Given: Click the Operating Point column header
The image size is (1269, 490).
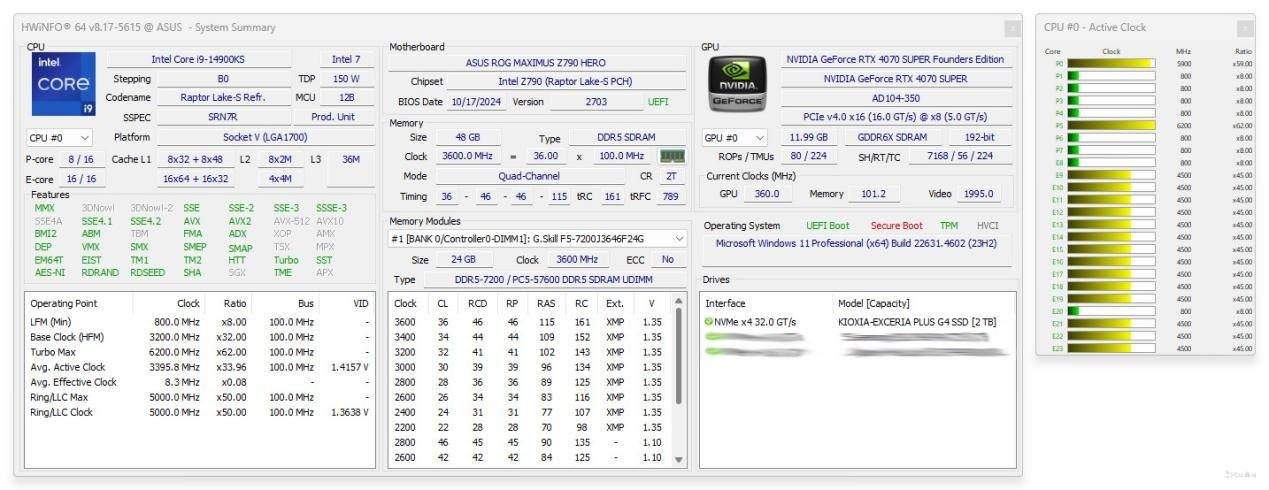Looking at the screenshot, I should 65,303.
